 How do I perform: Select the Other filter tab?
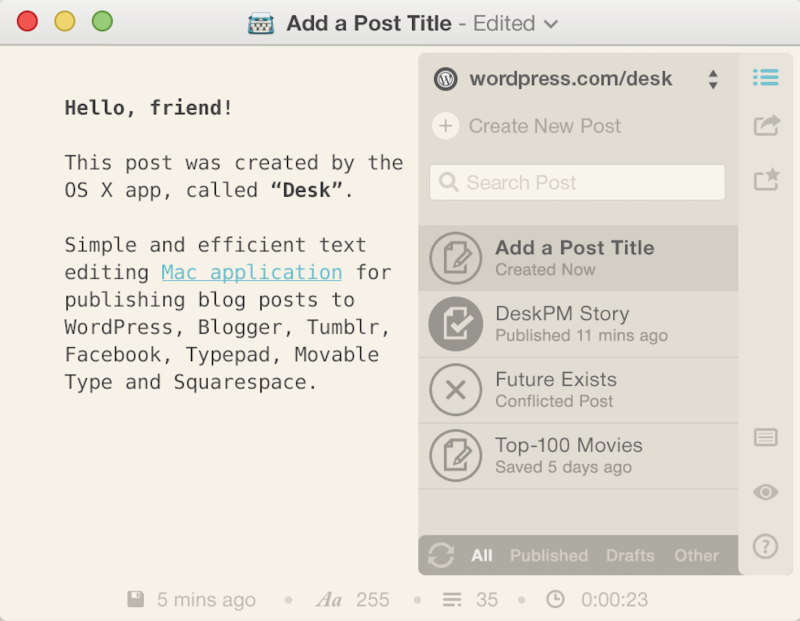(x=696, y=555)
